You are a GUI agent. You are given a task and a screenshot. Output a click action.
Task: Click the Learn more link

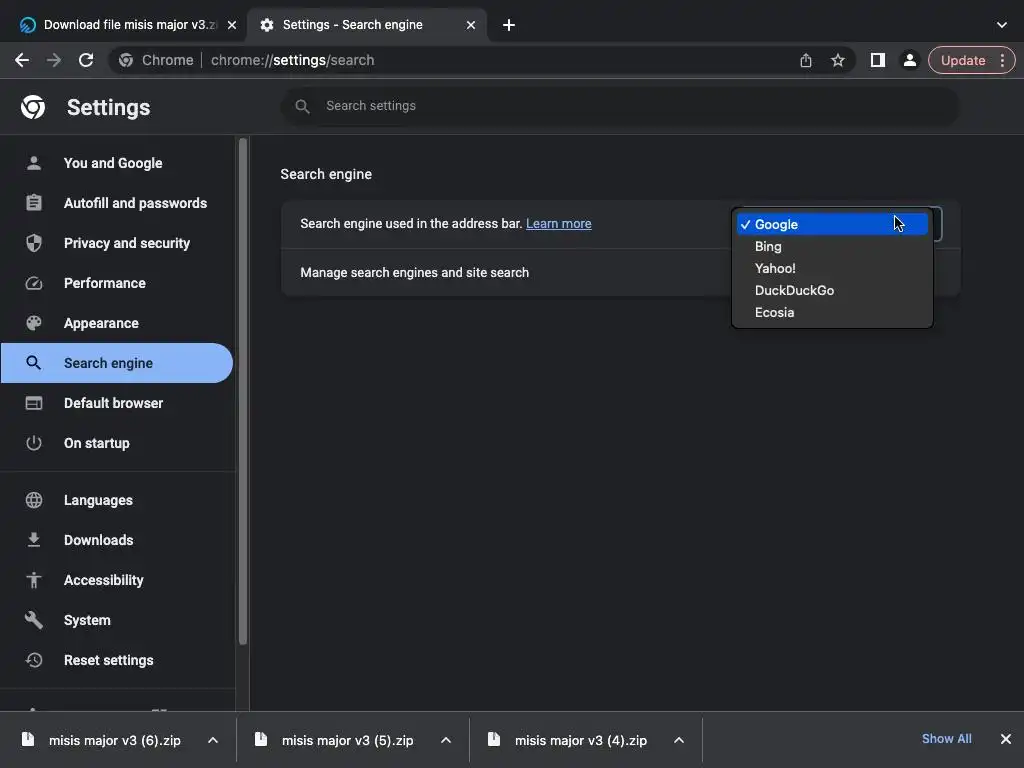558,224
